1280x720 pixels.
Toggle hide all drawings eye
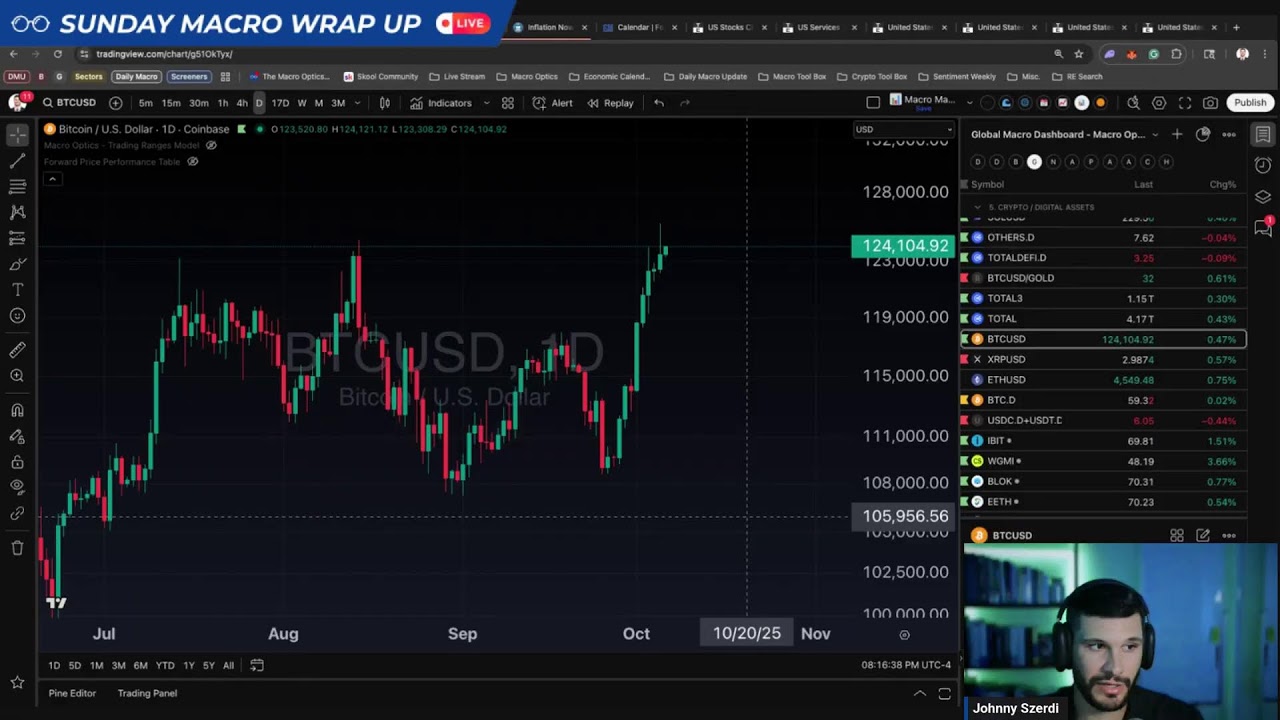coord(17,487)
